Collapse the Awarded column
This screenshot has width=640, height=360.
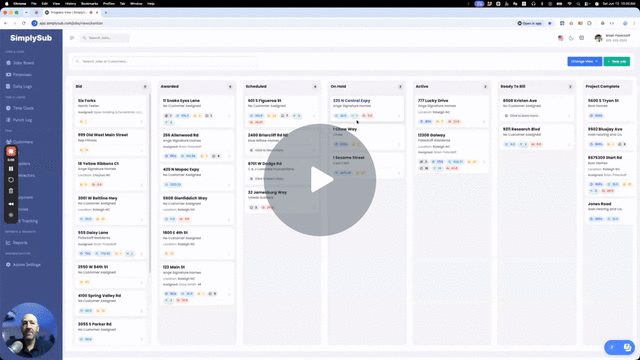(x=230, y=87)
